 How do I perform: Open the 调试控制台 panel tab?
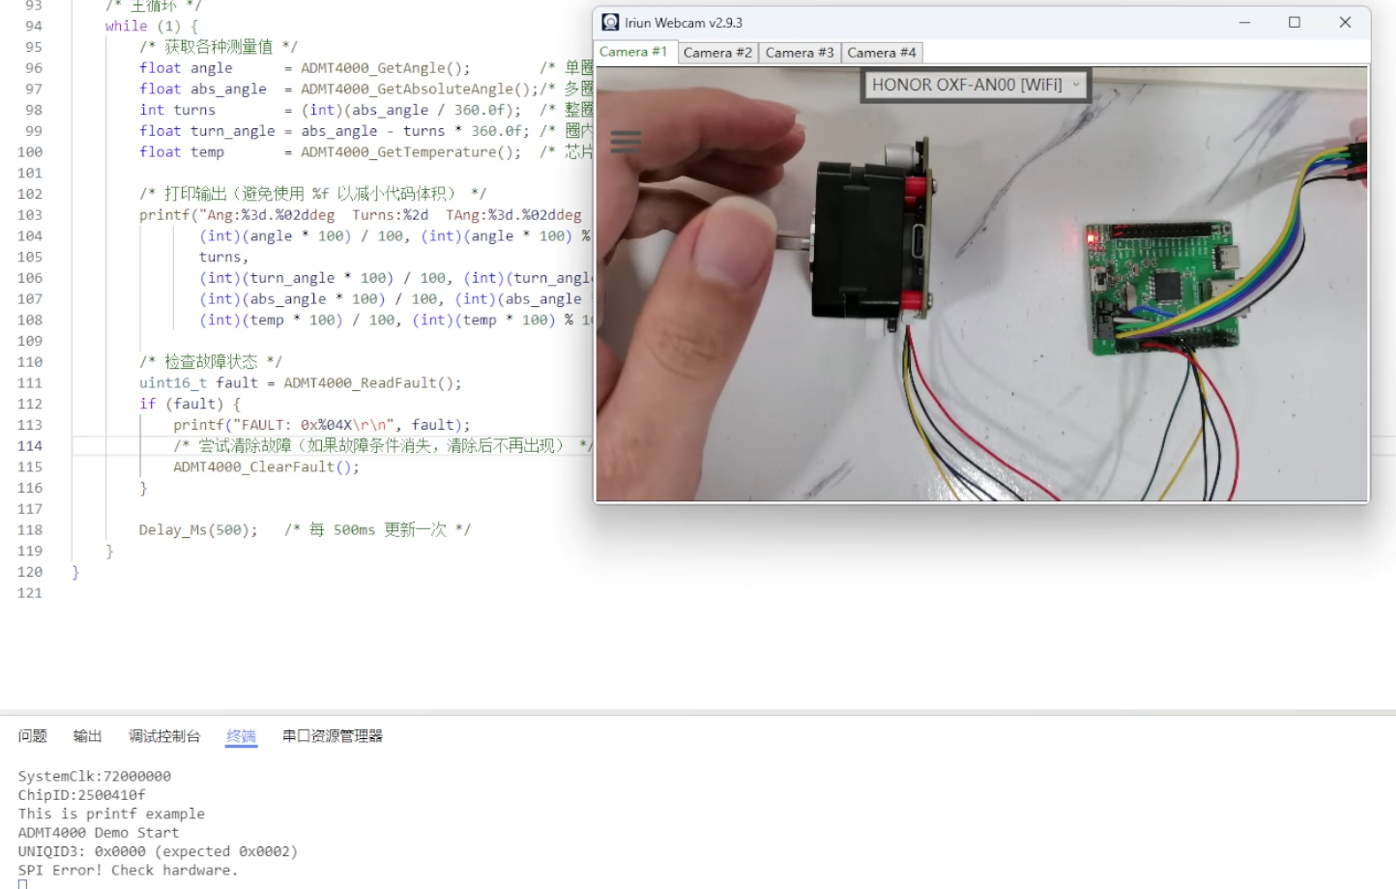165,736
